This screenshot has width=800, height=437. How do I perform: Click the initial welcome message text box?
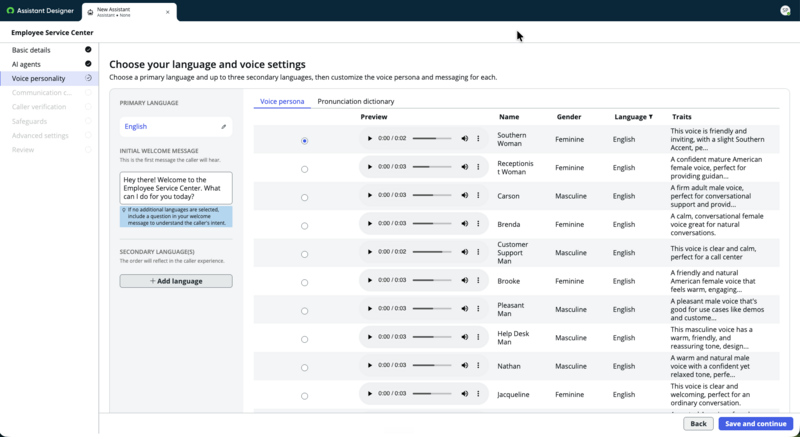176,188
